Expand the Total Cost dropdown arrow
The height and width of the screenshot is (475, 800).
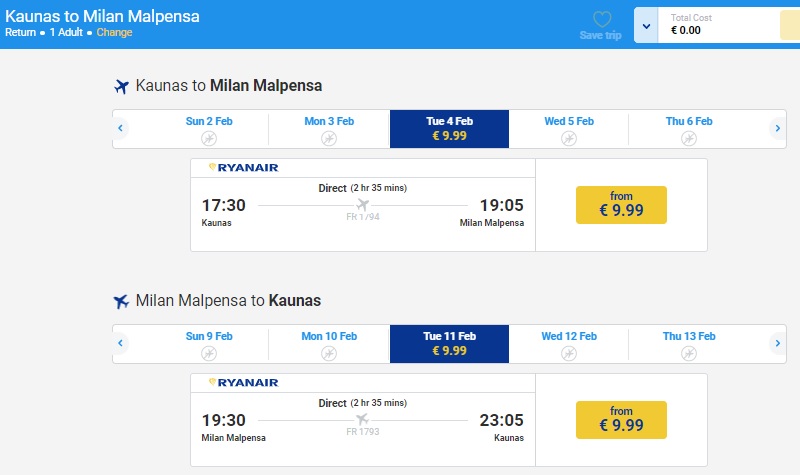645,25
